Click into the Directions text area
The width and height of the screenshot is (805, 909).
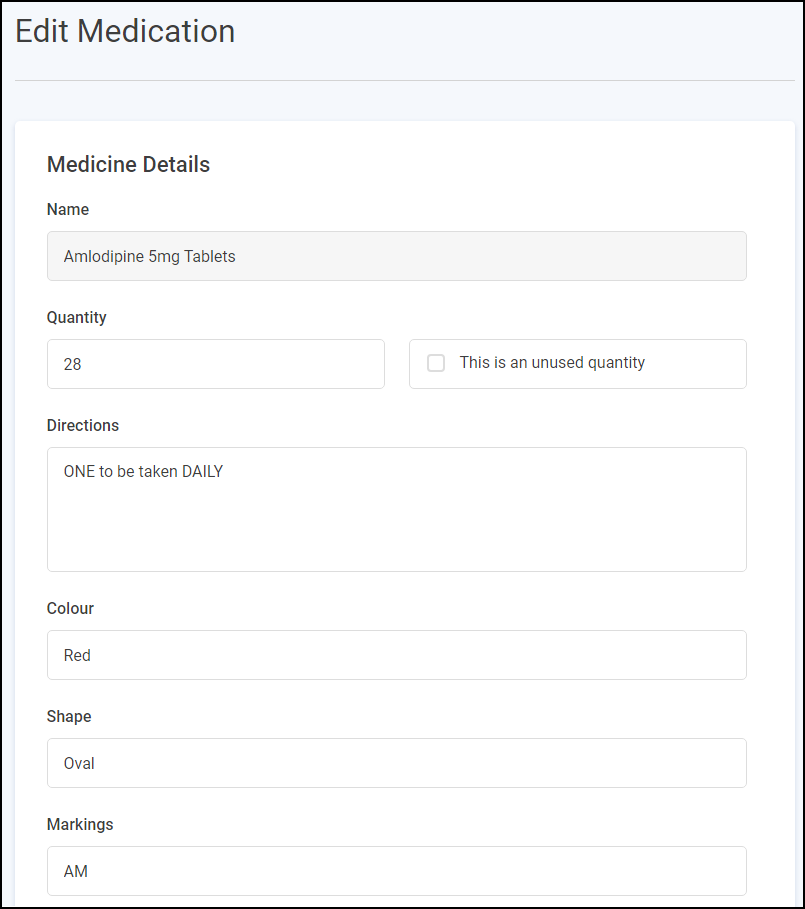click(396, 520)
